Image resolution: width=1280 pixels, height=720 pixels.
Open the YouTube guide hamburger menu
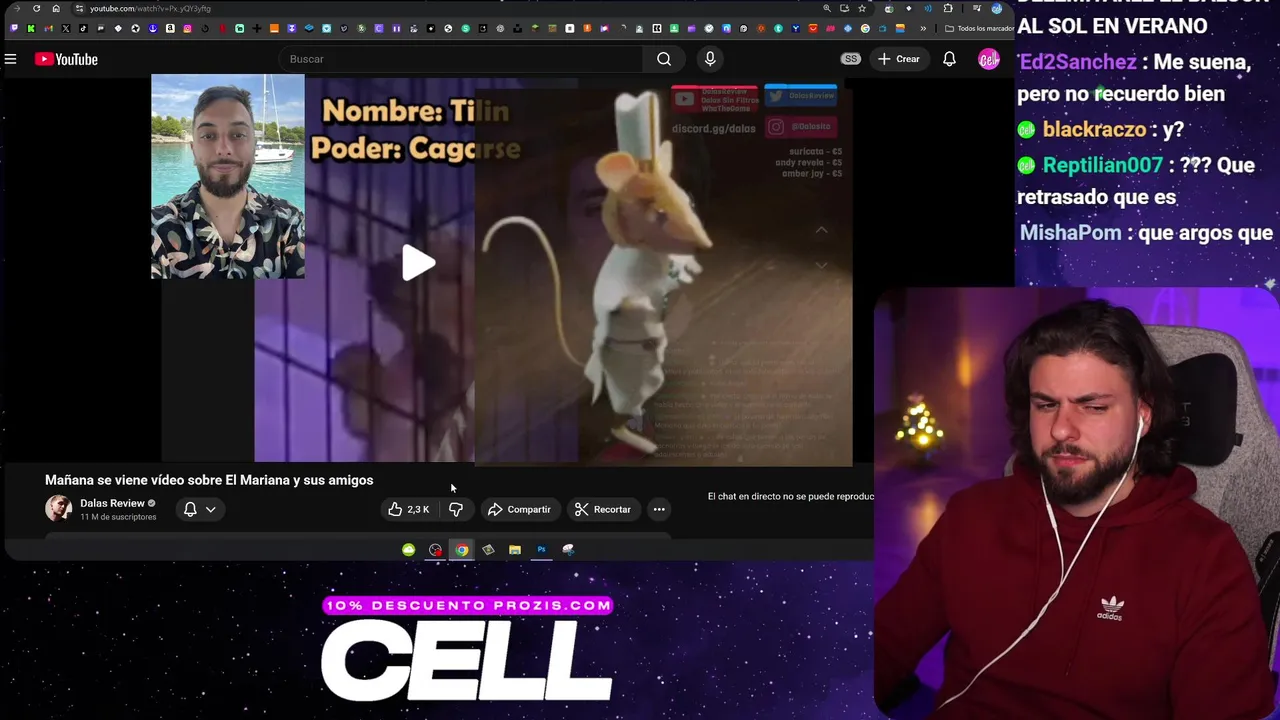10,59
